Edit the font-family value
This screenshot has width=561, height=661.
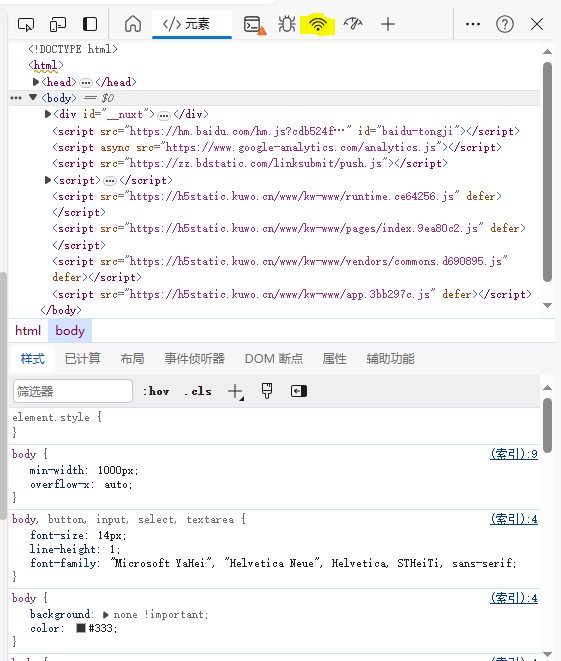pos(311,563)
